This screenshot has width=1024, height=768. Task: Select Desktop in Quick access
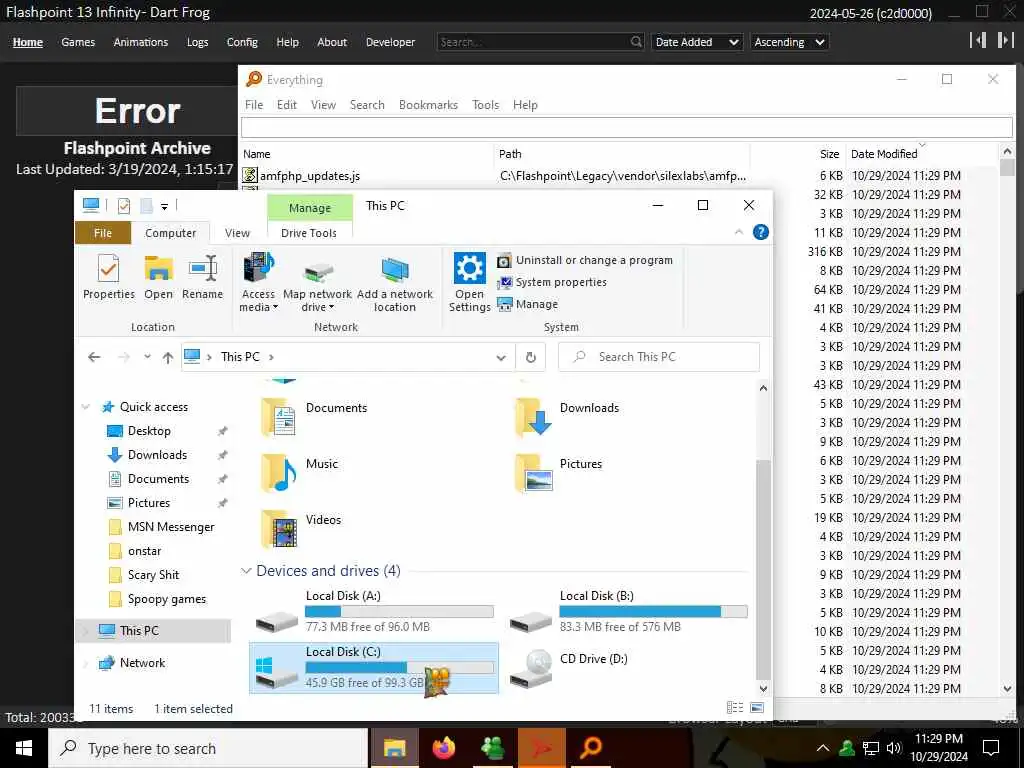[149, 431]
